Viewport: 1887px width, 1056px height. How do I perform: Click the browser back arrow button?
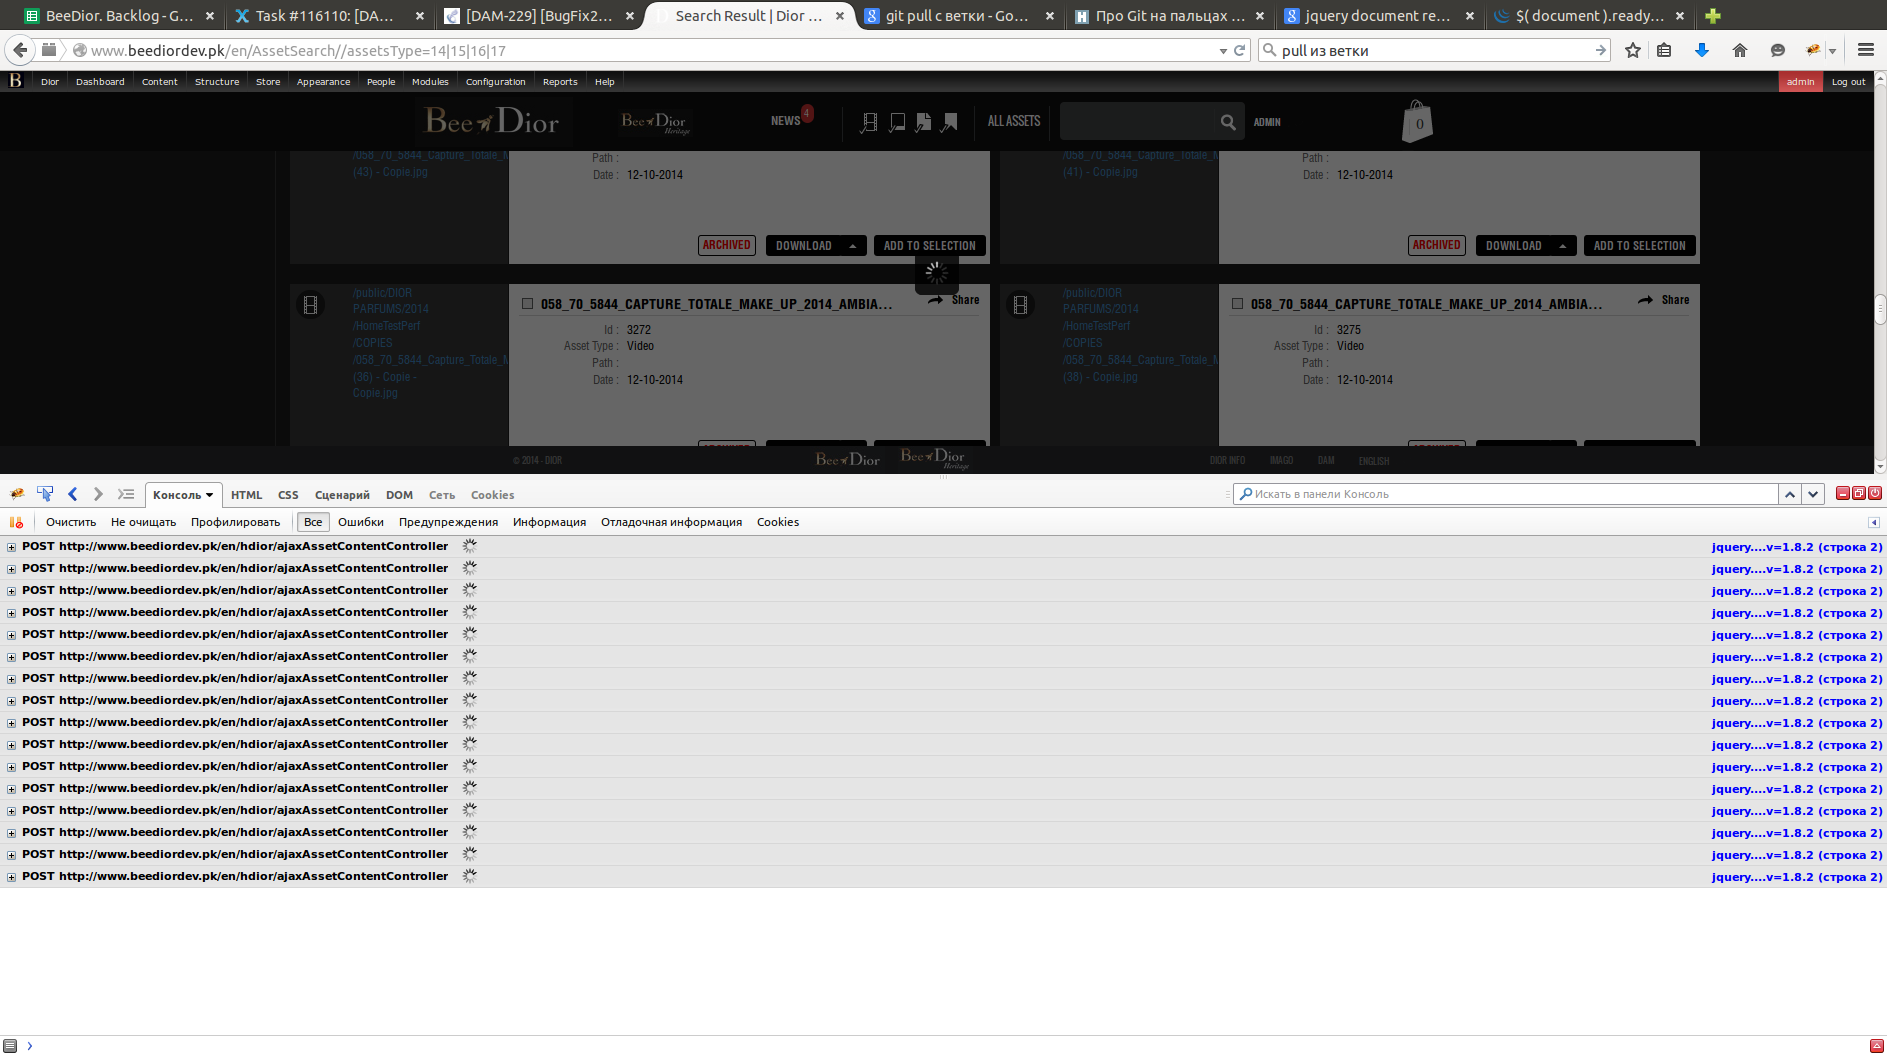click(20, 50)
